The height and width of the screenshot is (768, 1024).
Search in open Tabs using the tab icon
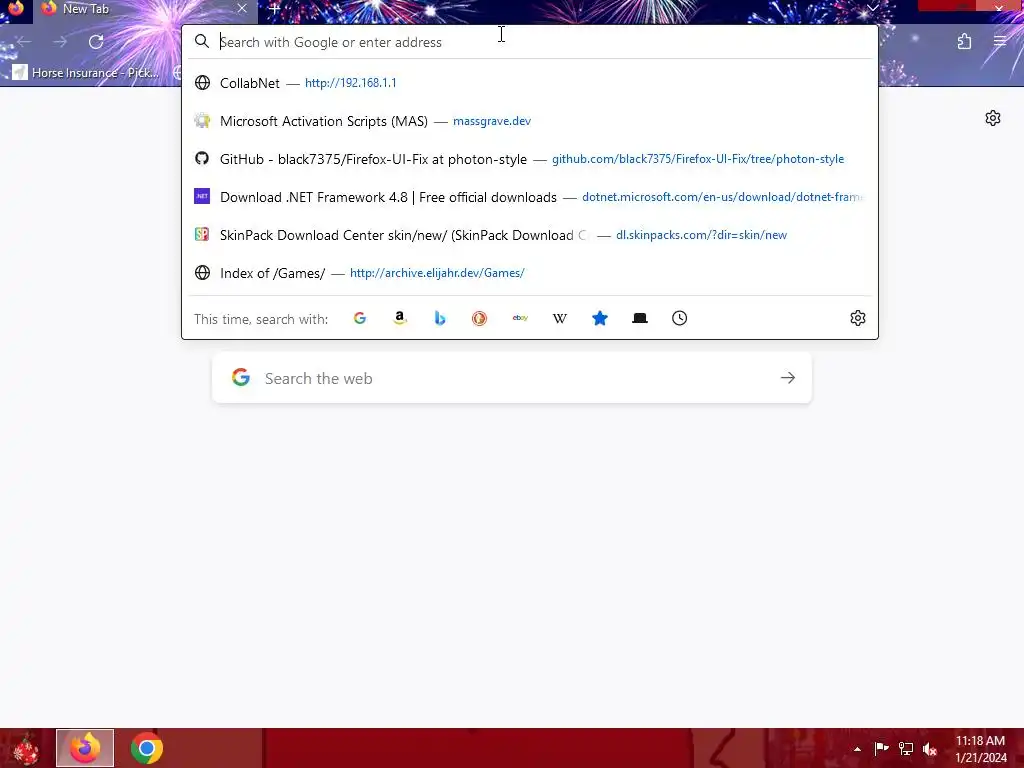coord(640,318)
